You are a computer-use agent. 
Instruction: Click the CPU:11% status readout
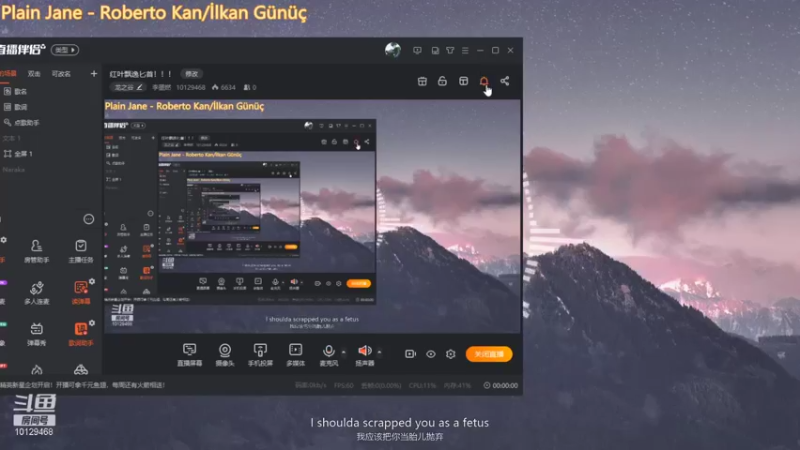coord(422,385)
